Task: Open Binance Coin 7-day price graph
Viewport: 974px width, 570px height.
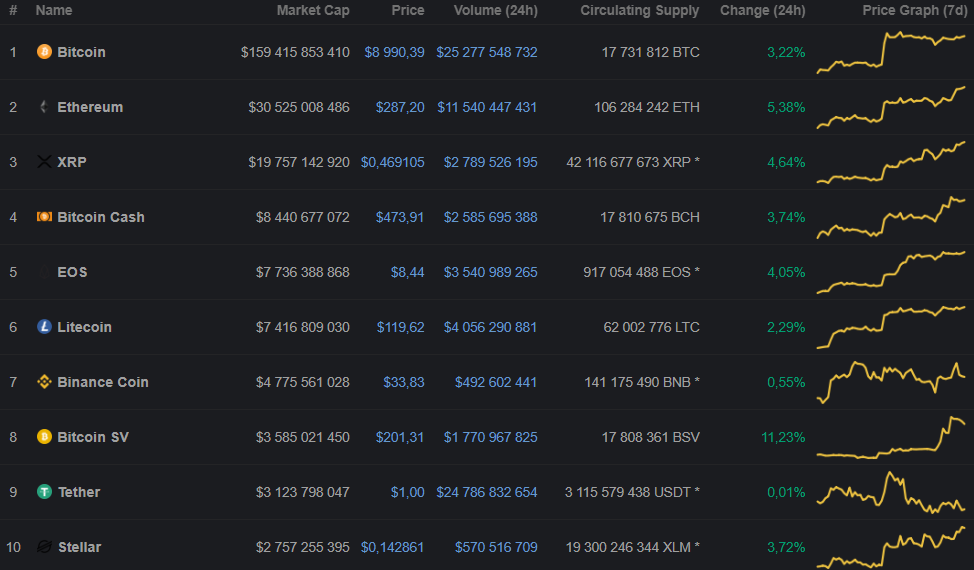Action: coord(891,382)
